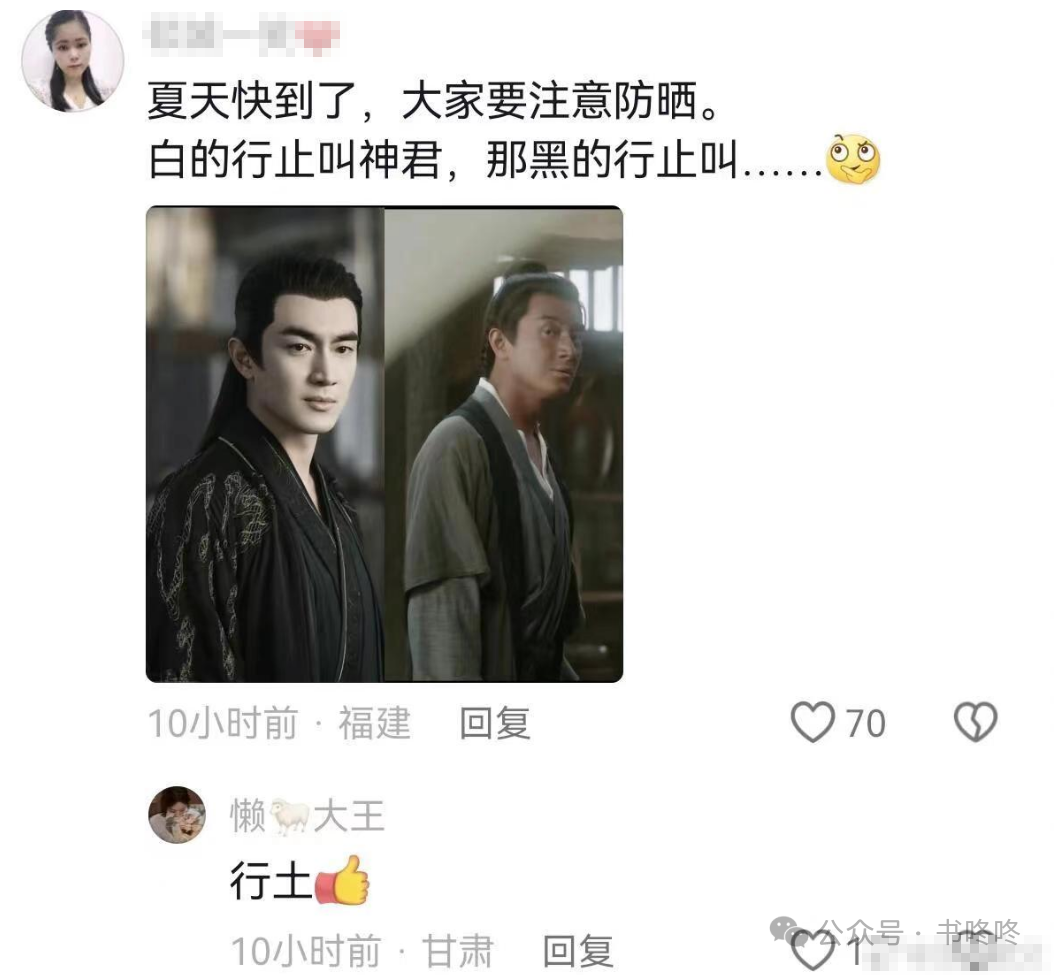Select the comment text about sunscreen

click(x=432, y=101)
